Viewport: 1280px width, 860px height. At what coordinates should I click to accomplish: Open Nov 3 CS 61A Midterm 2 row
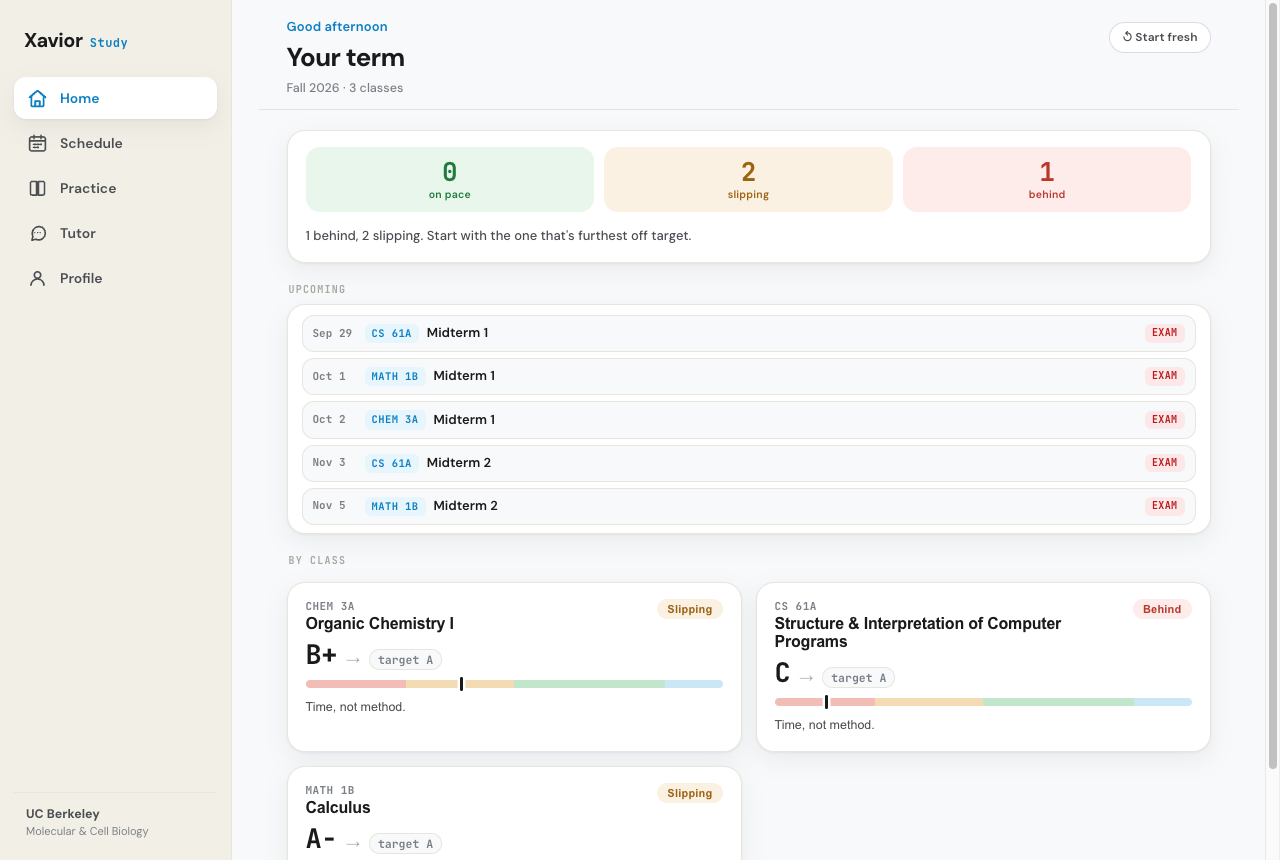coord(749,462)
